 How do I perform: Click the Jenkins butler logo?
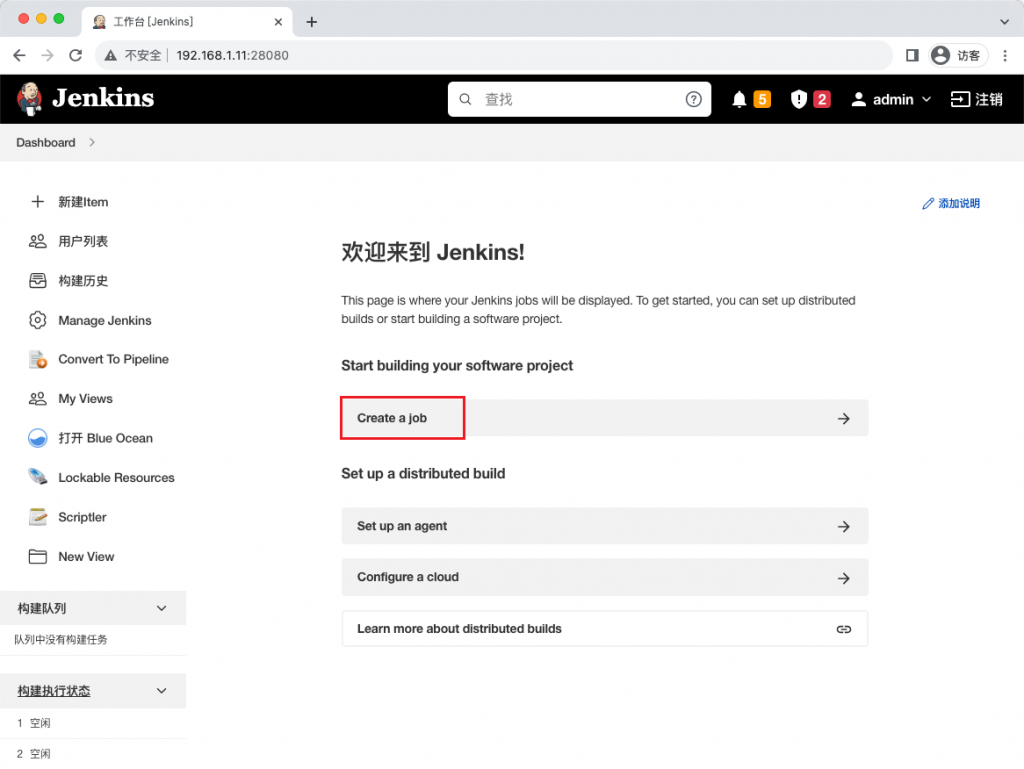point(29,99)
